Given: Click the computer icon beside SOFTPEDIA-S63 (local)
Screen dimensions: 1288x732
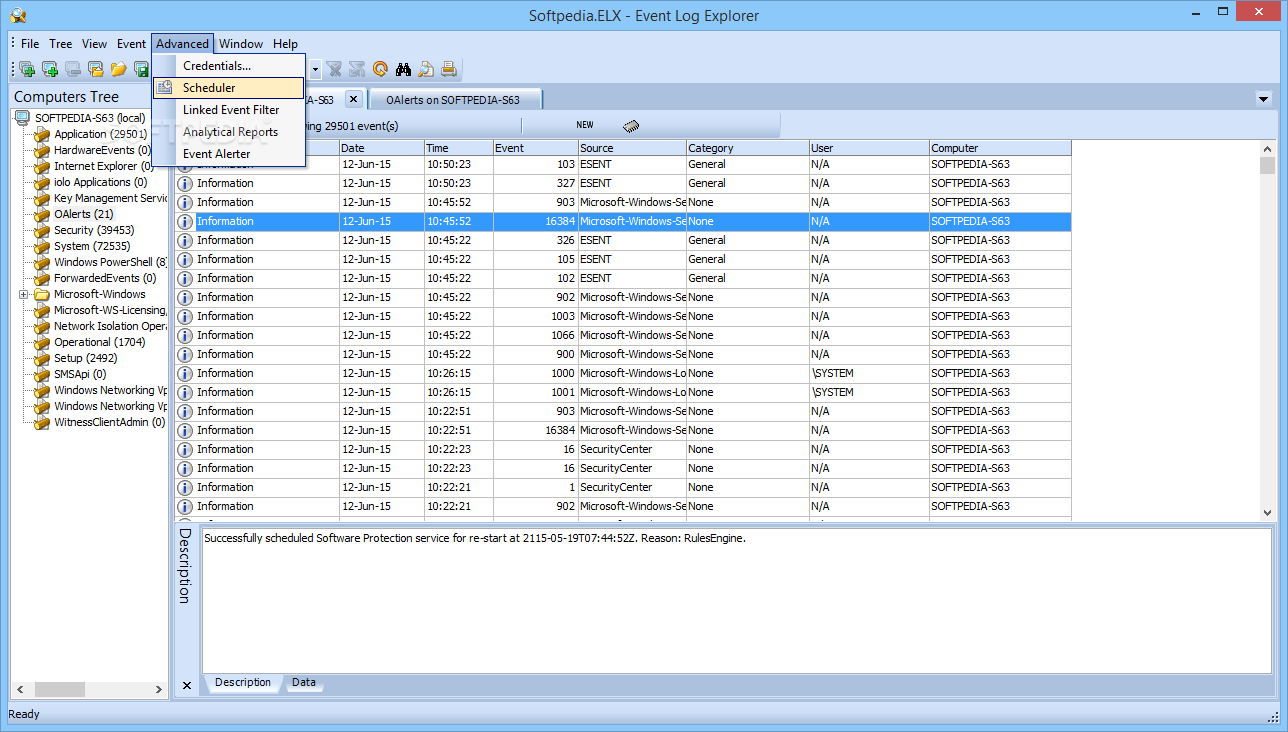Looking at the screenshot, I should [x=22, y=118].
